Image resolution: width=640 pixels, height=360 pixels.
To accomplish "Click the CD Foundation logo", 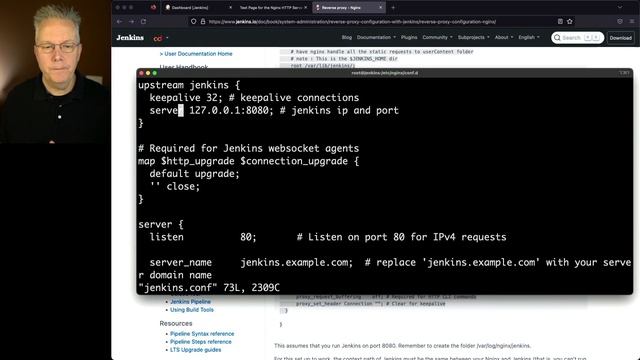I will pos(158,38).
